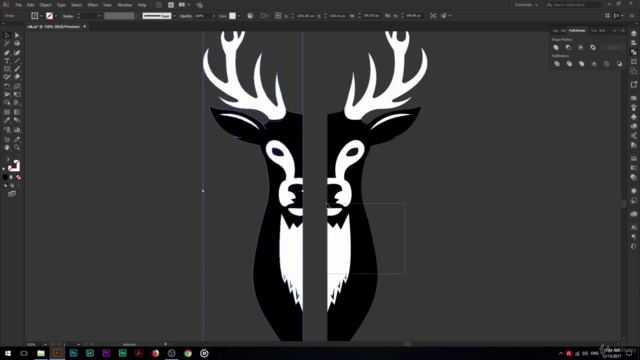Select the Curvature tool
Viewport: 640px width, 360px height.
[x=17, y=53]
